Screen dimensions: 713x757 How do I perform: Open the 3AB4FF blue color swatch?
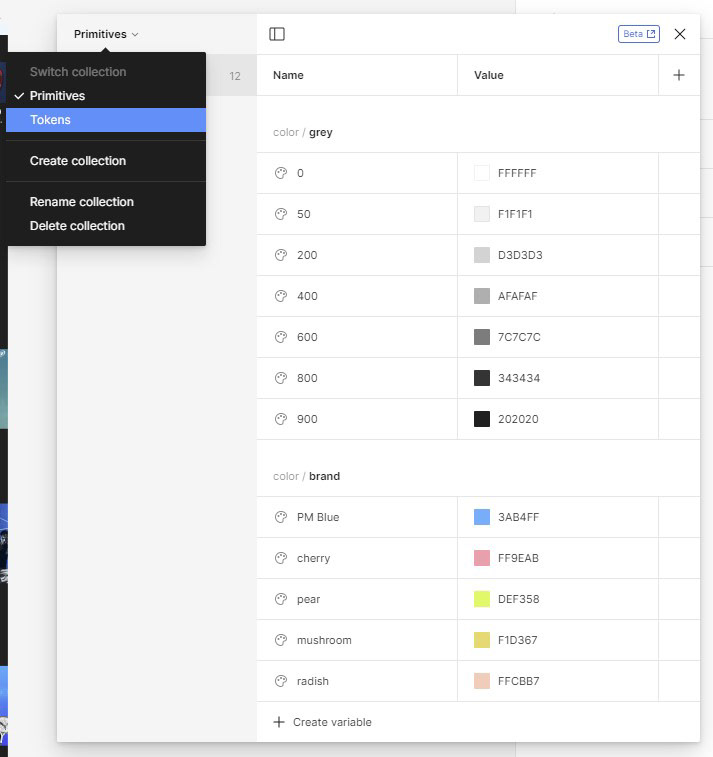[x=482, y=518]
